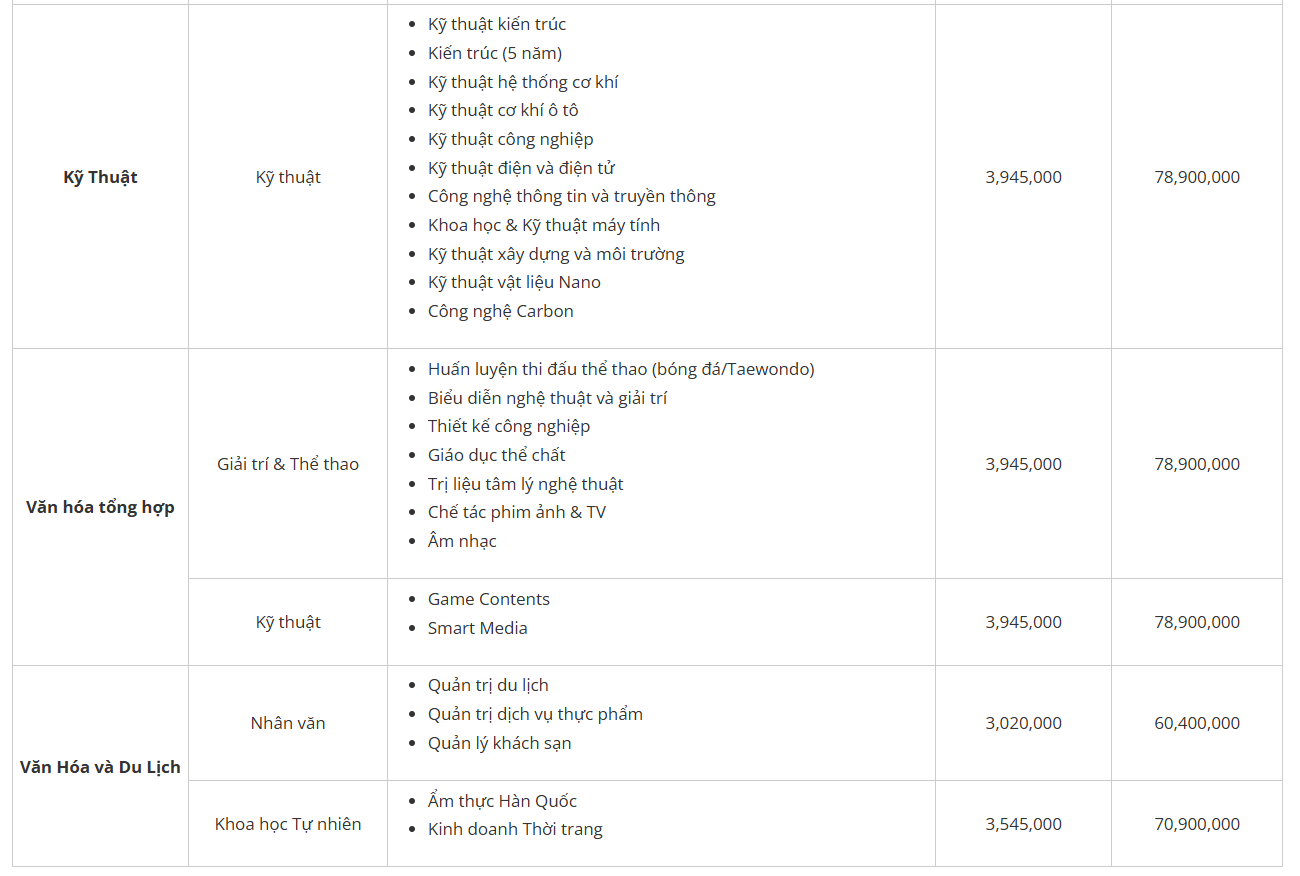Select Kỹ thuật vật liệu Nano item

[x=514, y=282]
